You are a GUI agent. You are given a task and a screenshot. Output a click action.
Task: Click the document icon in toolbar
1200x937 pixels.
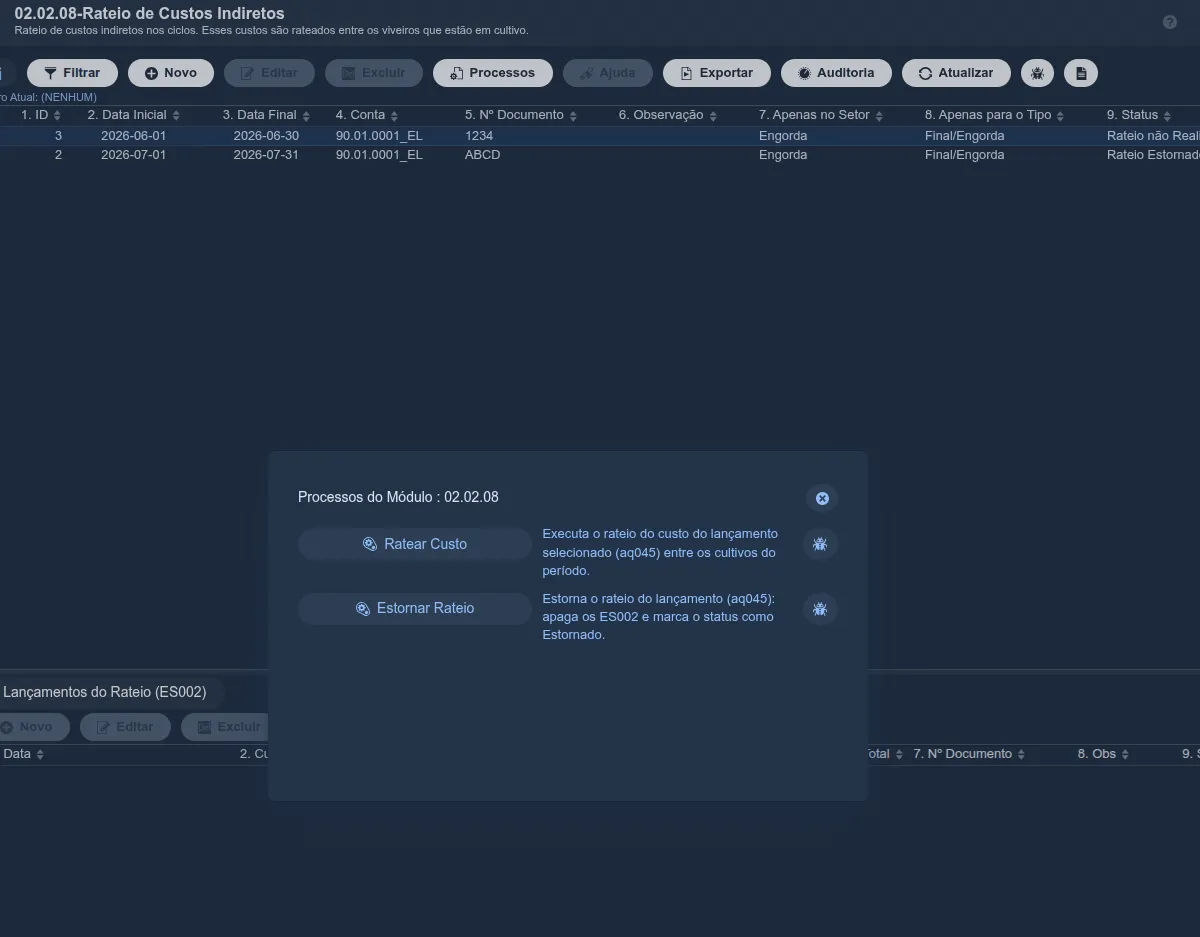(x=1081, y=73)
